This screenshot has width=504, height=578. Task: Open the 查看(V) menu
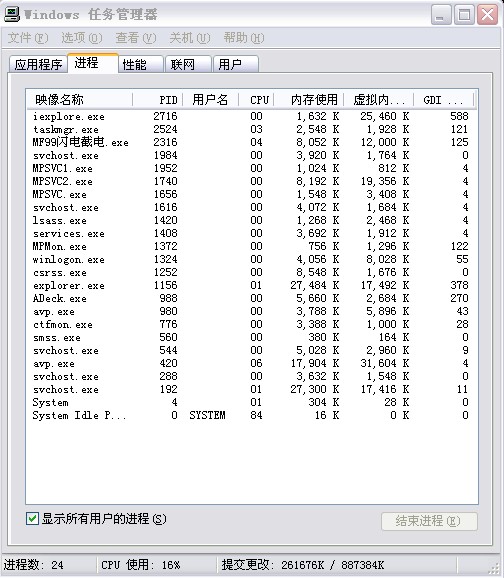tap(136, 38)
